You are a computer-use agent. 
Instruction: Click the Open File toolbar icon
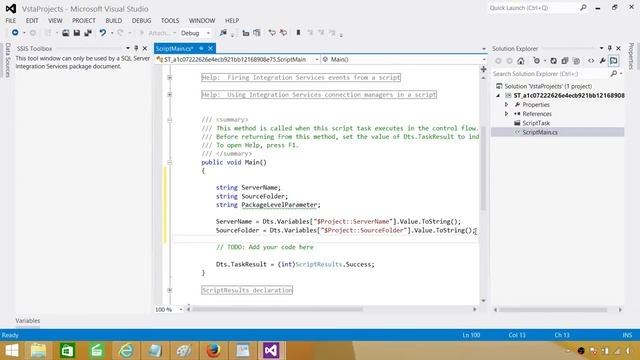coord(65,33)
